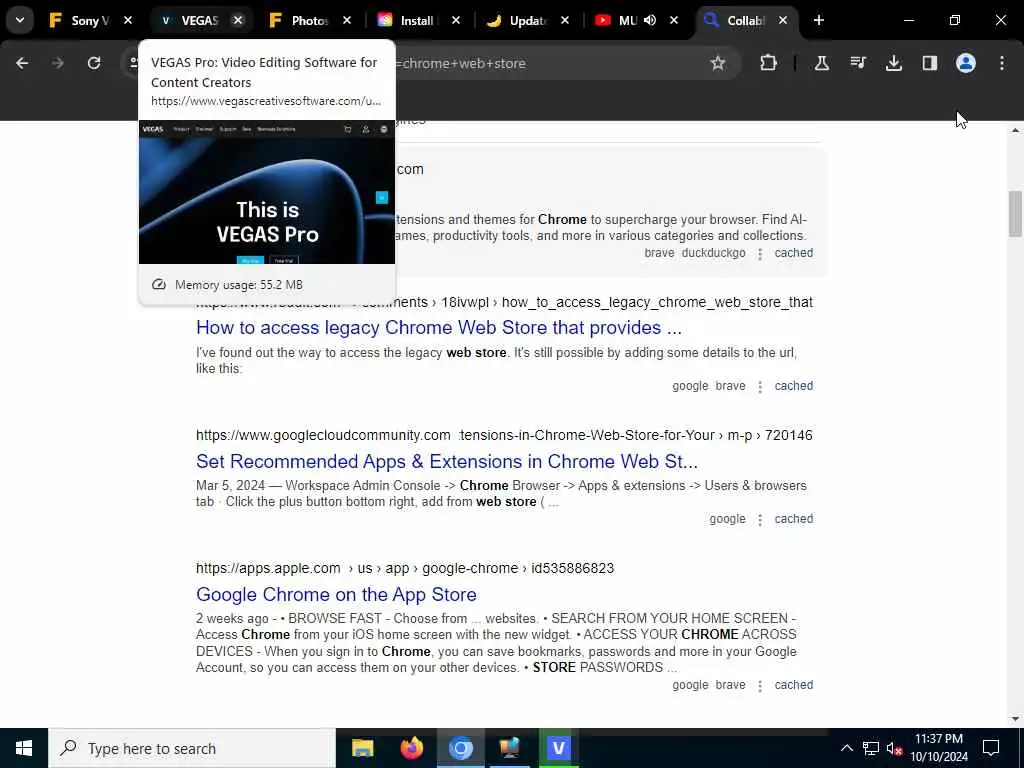Show hidden system tray icons
This screenshot has height=768, width=1024.
(x=846, y=748)
